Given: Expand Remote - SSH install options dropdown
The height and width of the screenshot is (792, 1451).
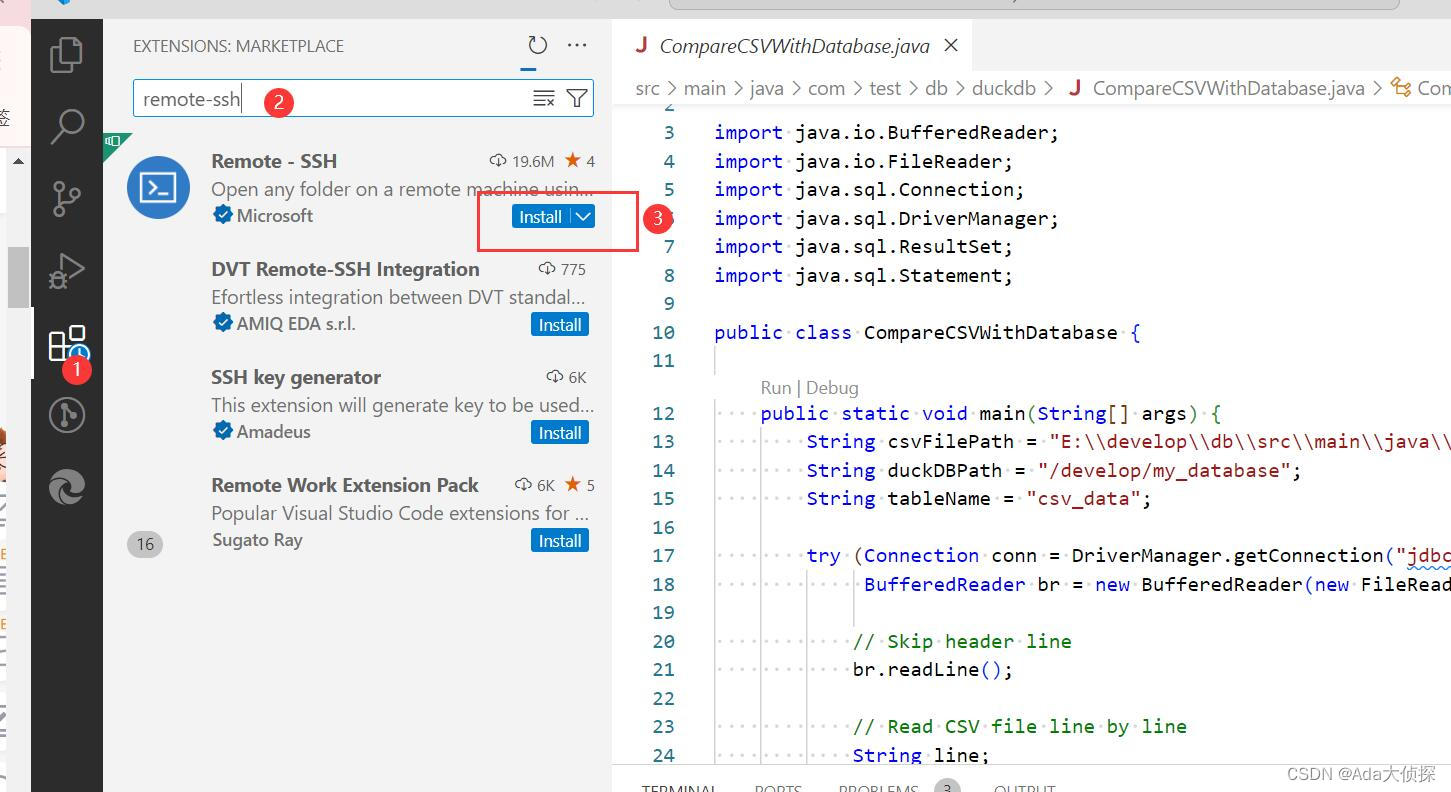Looking at the screenshot, I should 583,216.
